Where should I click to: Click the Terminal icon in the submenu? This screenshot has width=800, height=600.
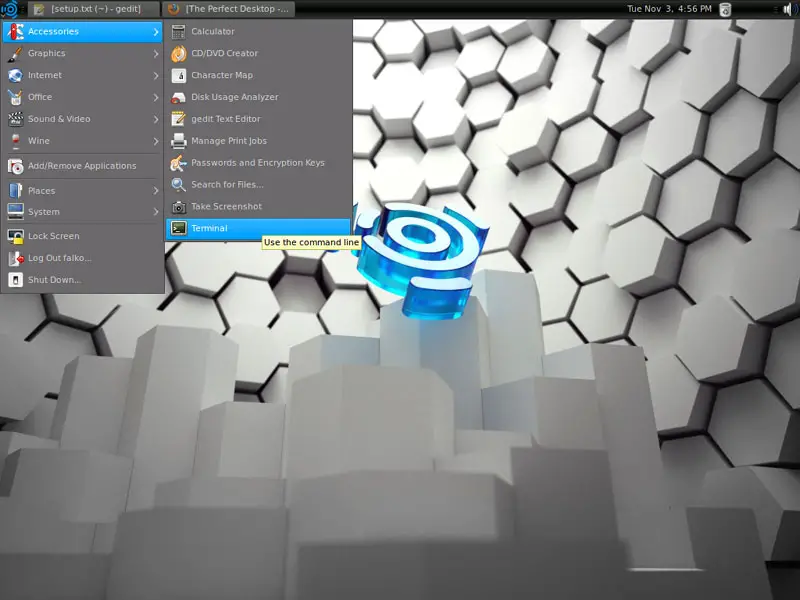click(x=179, y=229)
